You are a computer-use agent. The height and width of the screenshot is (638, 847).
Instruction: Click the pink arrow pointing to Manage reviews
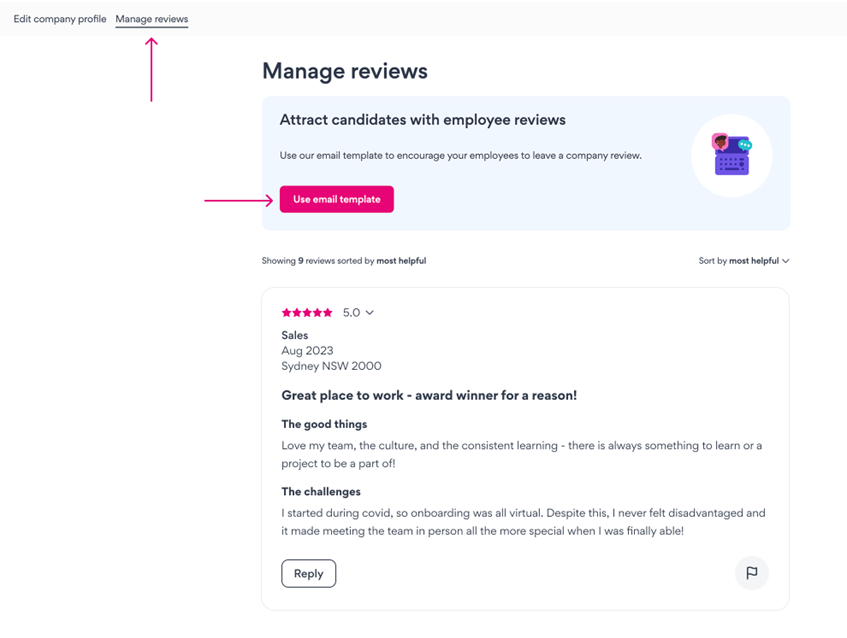(151, 69)
